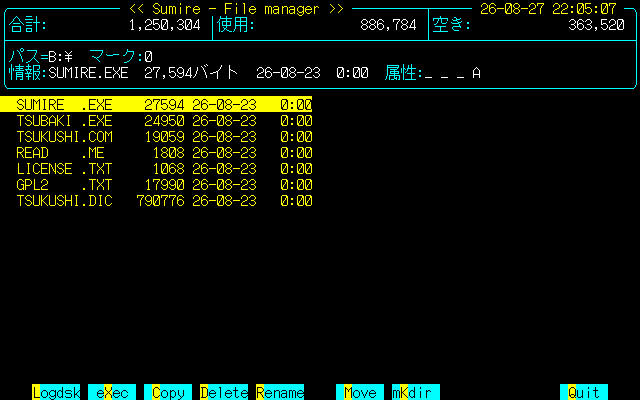Click the Rename command
The height and width of the screenshot is (400, 640).
tap(280, 392)
